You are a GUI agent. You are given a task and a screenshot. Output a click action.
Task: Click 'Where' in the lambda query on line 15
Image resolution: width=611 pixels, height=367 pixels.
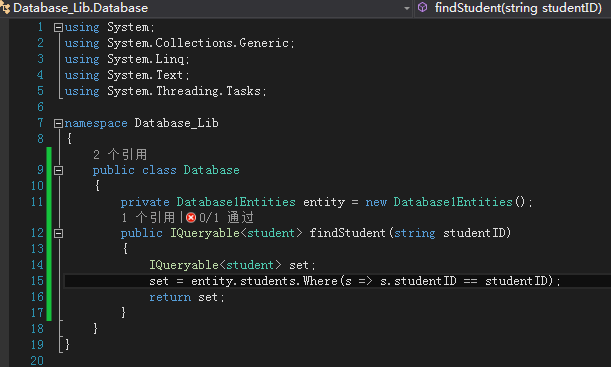point(320,281)
